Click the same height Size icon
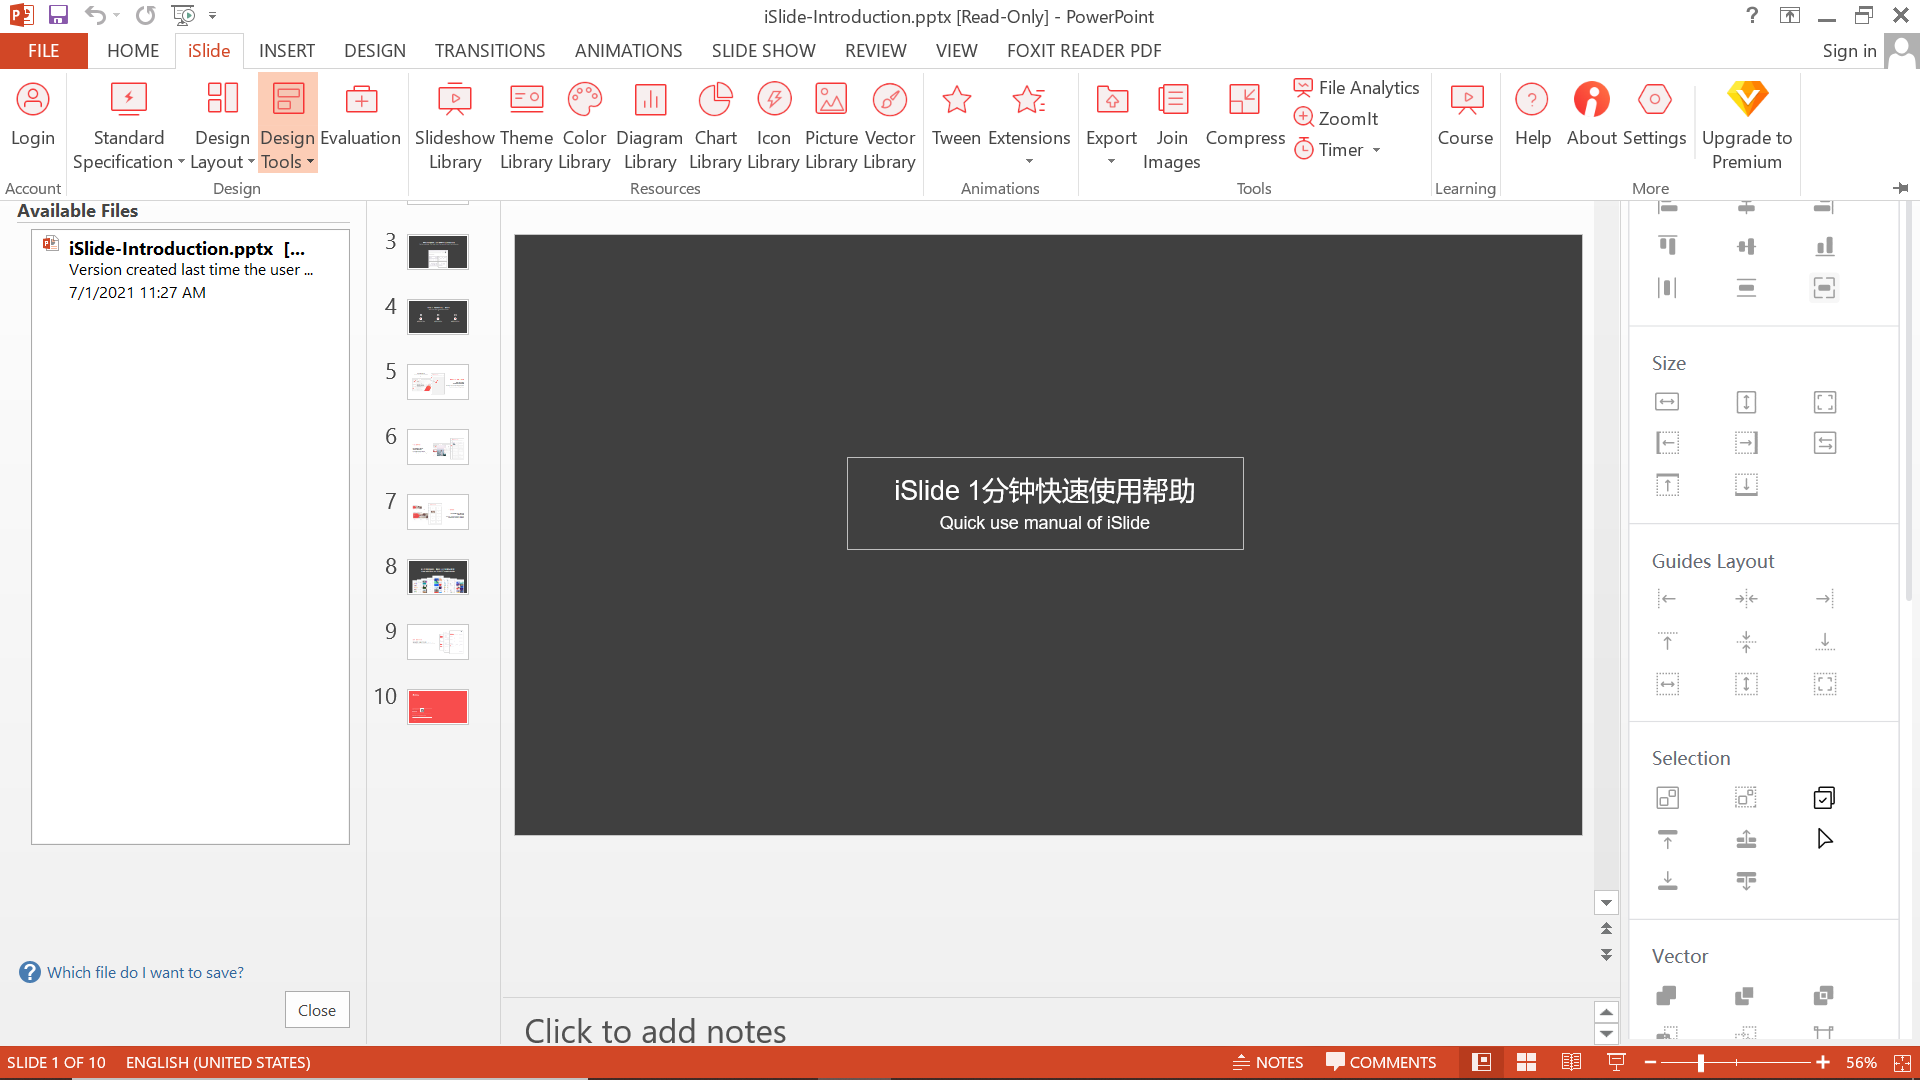 coord(1746,402)
